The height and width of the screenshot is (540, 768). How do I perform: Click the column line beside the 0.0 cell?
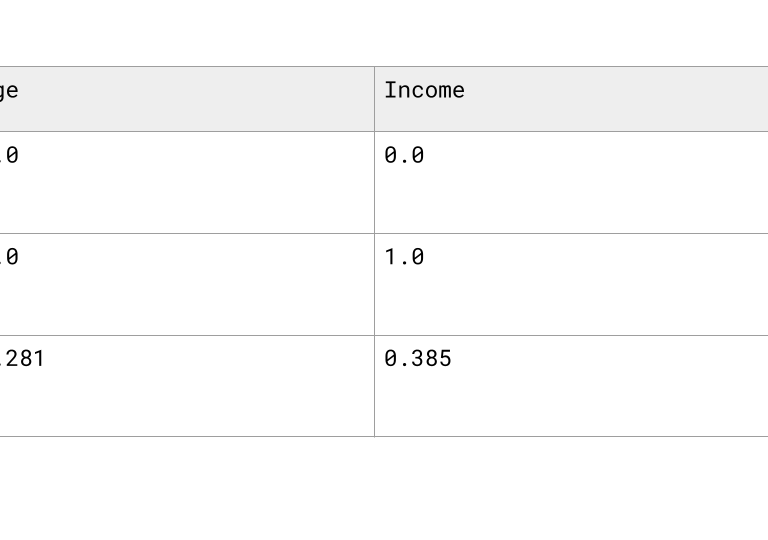[375, 182]
